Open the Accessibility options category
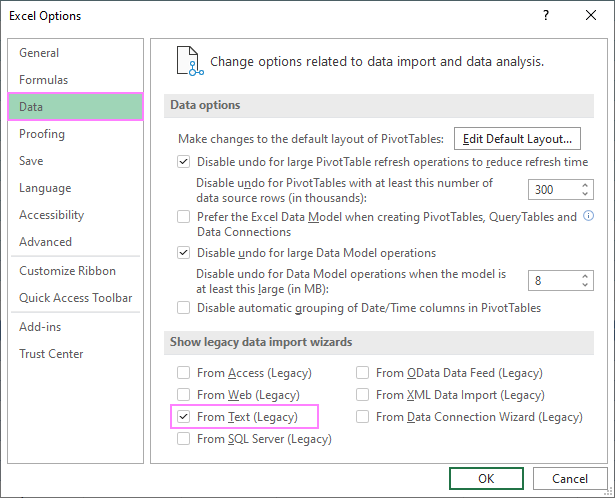Viewport: 615px width, 498px height. [75, 215]
